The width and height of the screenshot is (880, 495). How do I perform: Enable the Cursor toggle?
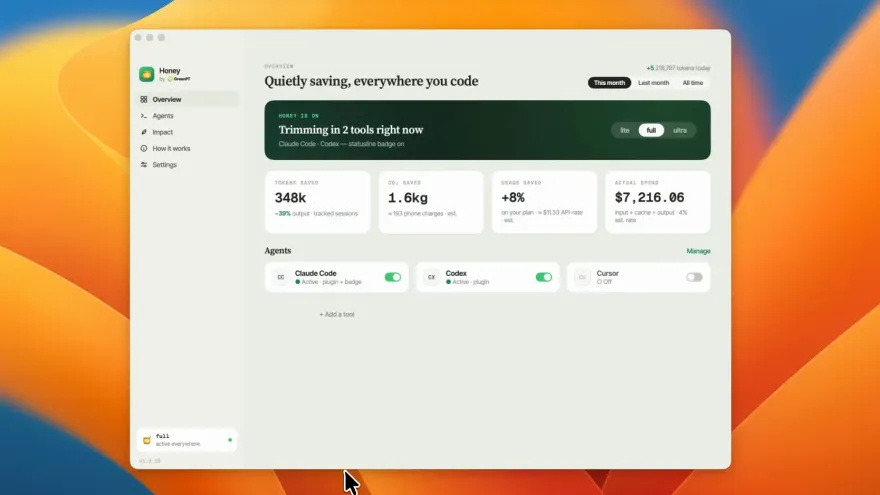694,277
